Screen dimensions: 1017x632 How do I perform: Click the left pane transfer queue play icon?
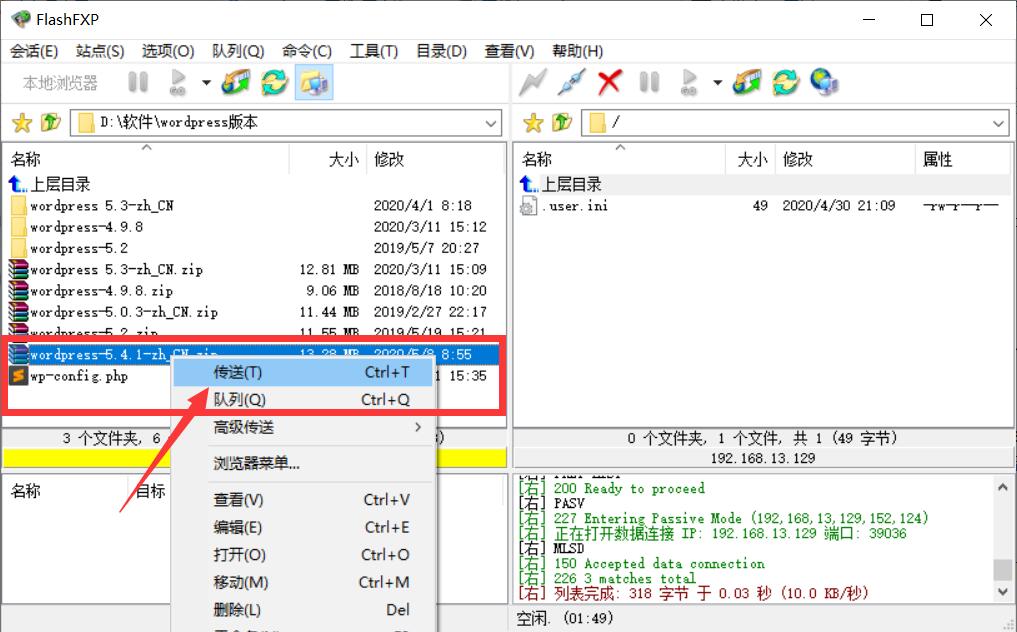(177, 82)
